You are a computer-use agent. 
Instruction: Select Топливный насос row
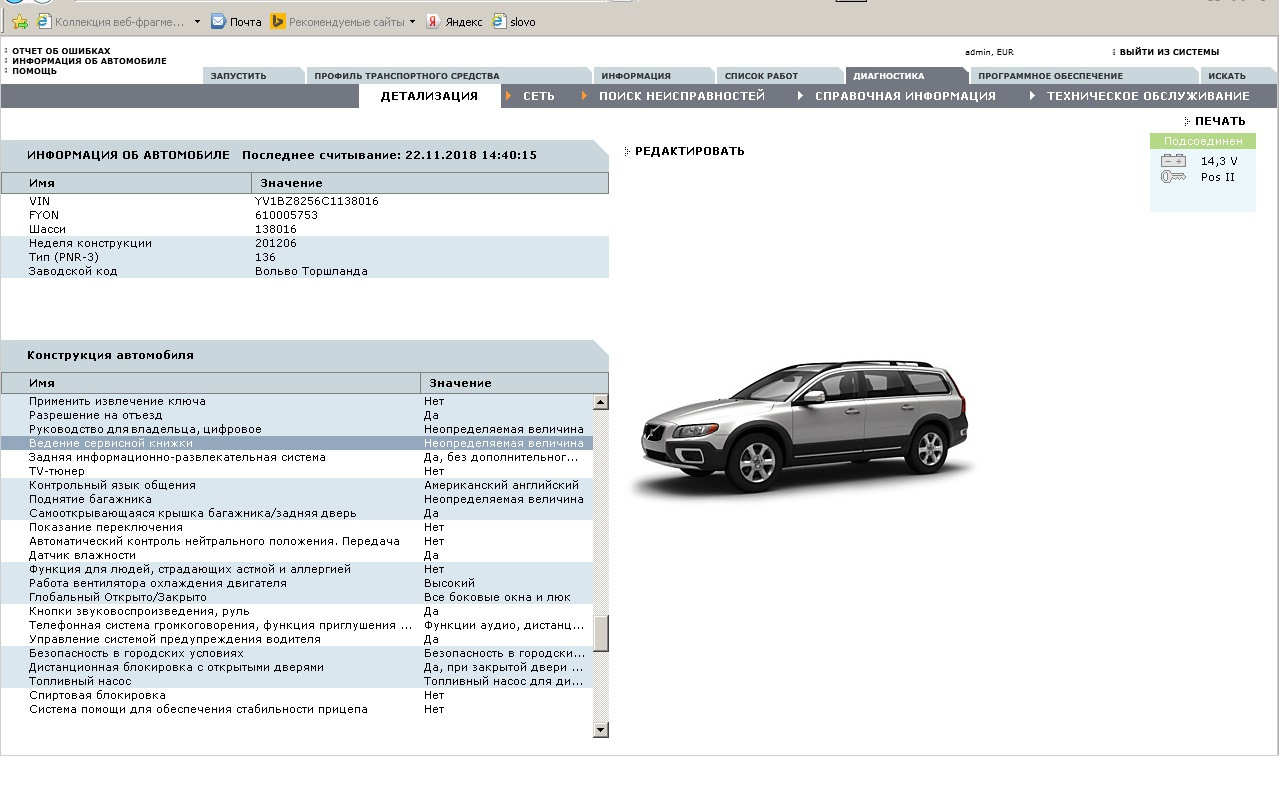click(x=297, y=681)
